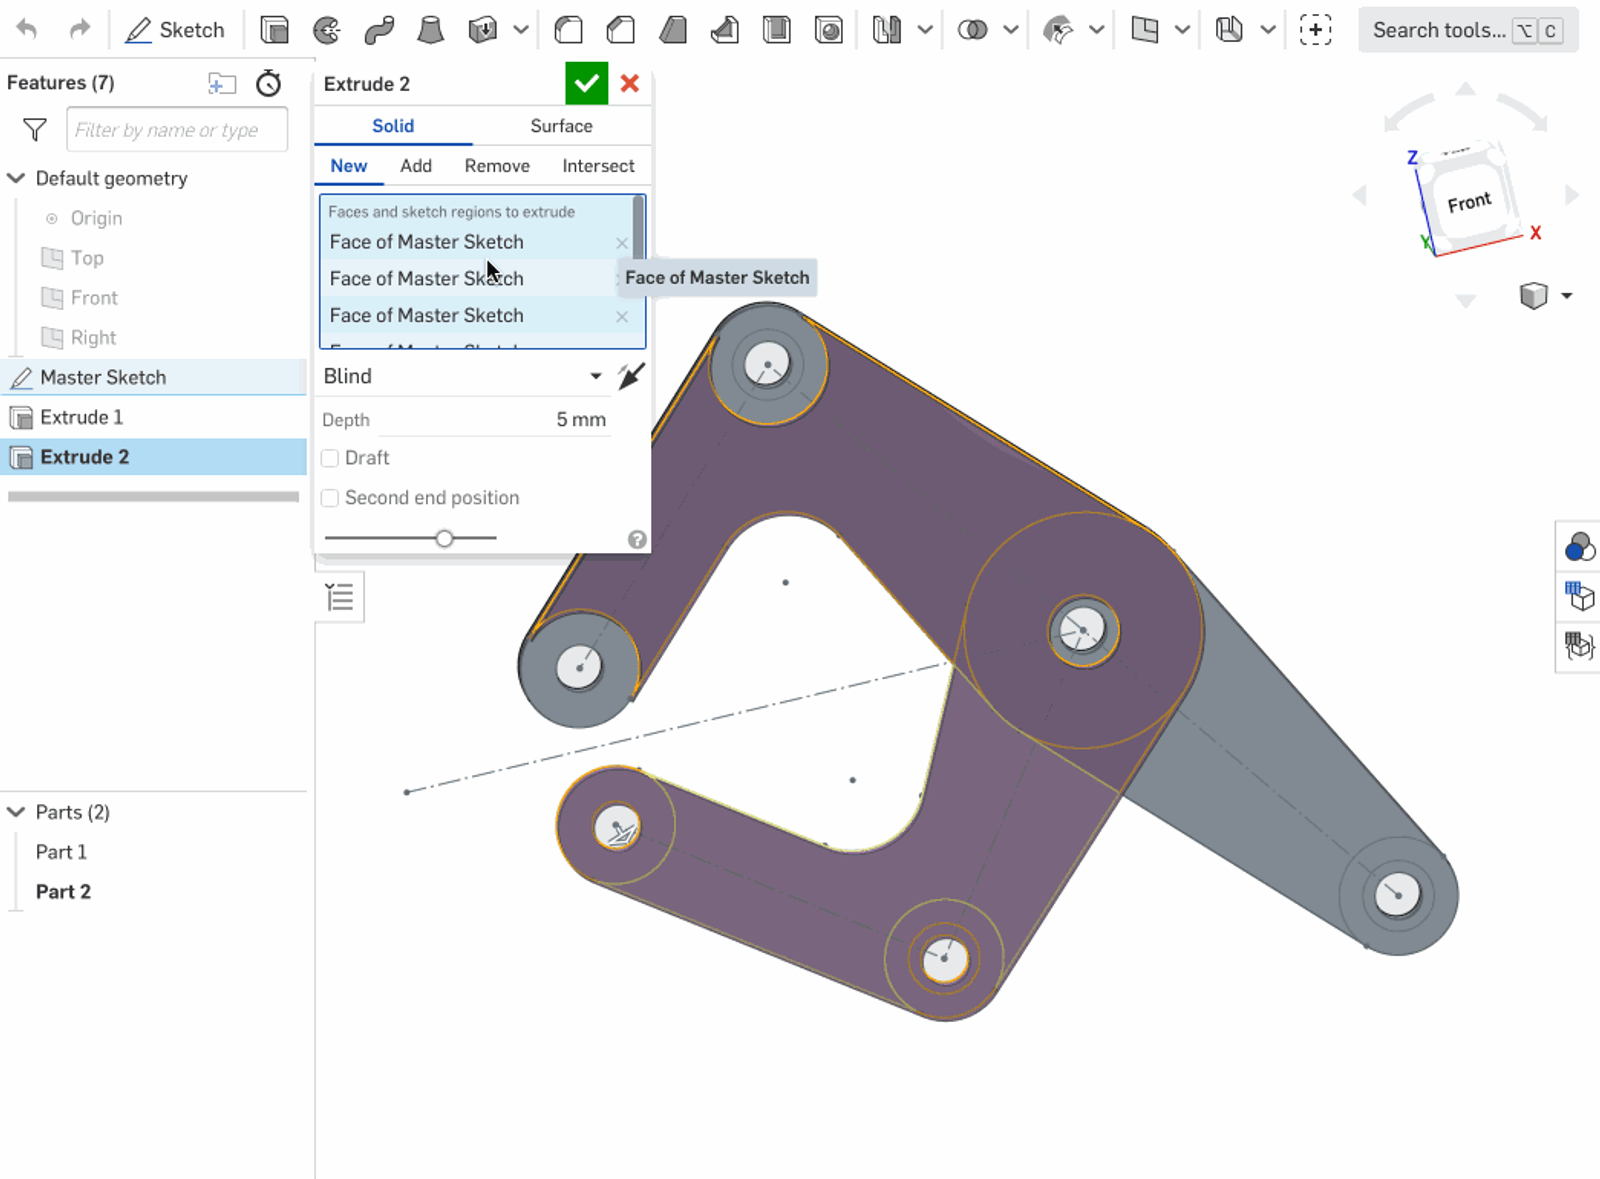Image resolution: width=1600 pixels, height=1179 pixels.
Task: Select the Revolve tool icon
Action: coord(326,30)
